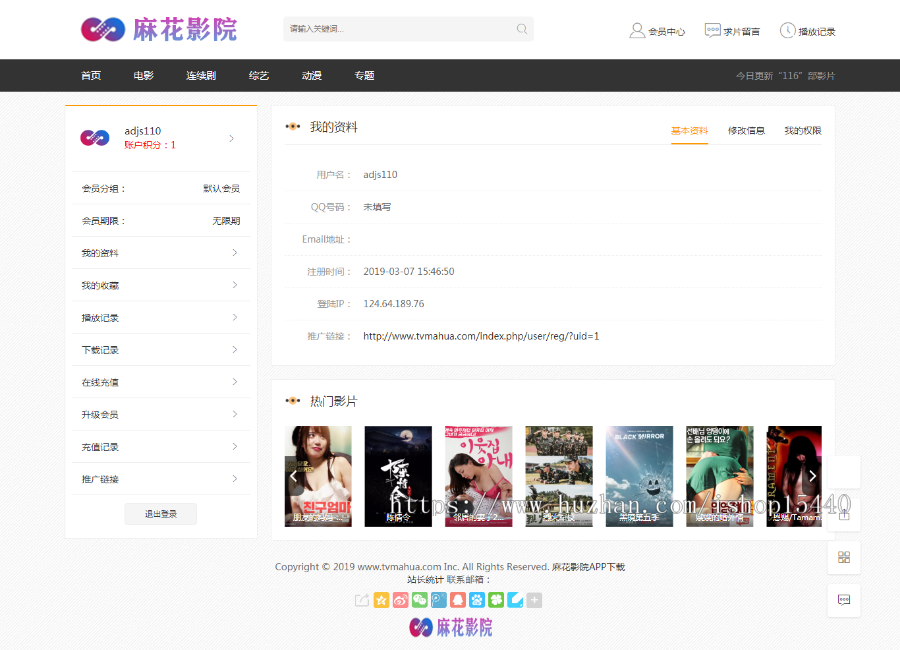Click the floating grid apps icon
The height and width of the screenshot is (650, 900).
[843, 556]
